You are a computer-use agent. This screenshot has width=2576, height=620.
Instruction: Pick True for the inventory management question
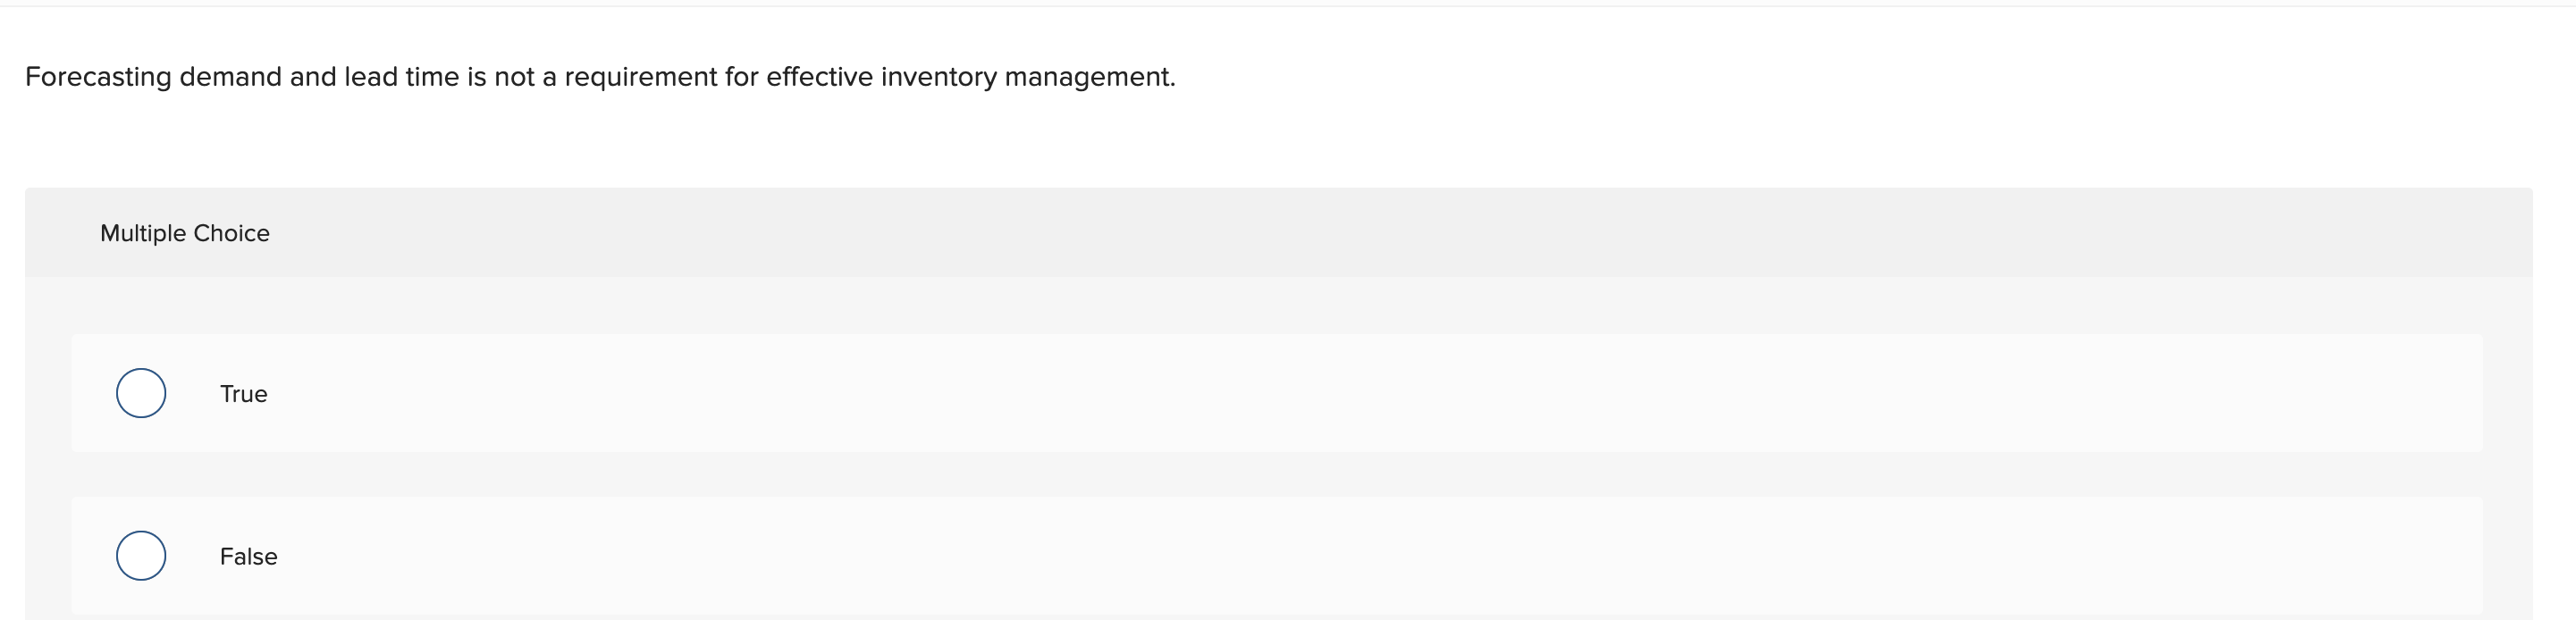click(x=141, y=393)
